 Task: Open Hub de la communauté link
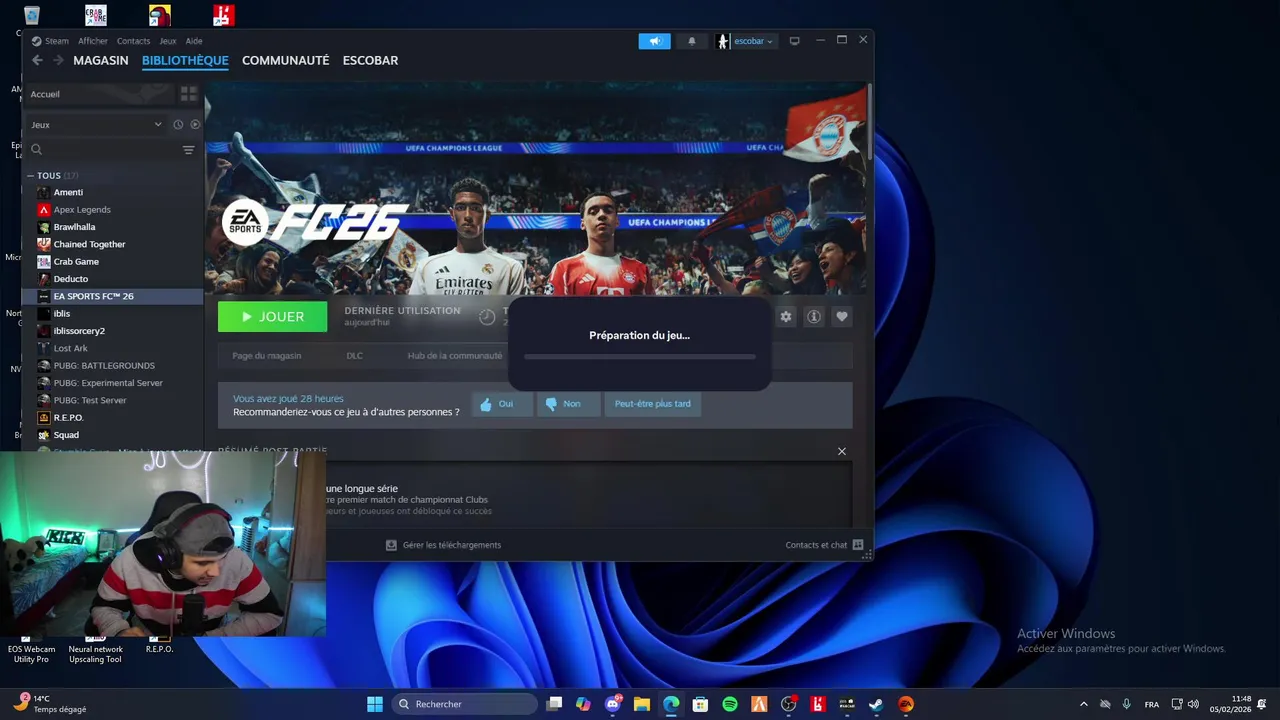[455, 356]
